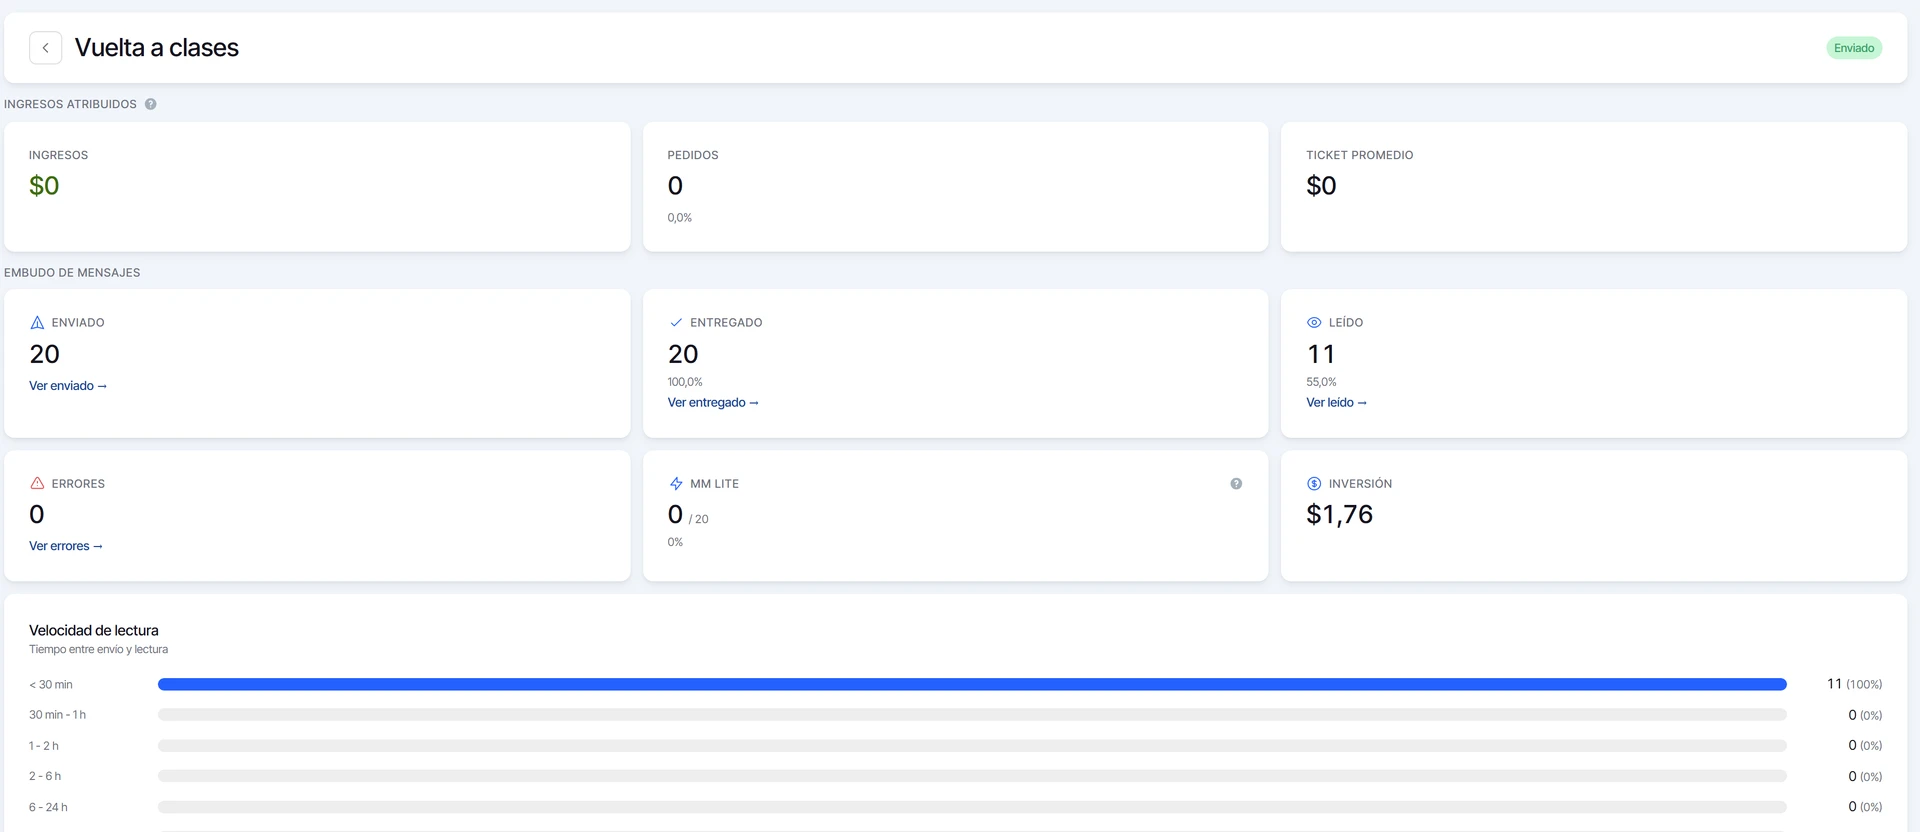This screenshot has width=1920, height=832.
Task: Click the '2 - 6 h' progress bar
Action: pos(972,776)
